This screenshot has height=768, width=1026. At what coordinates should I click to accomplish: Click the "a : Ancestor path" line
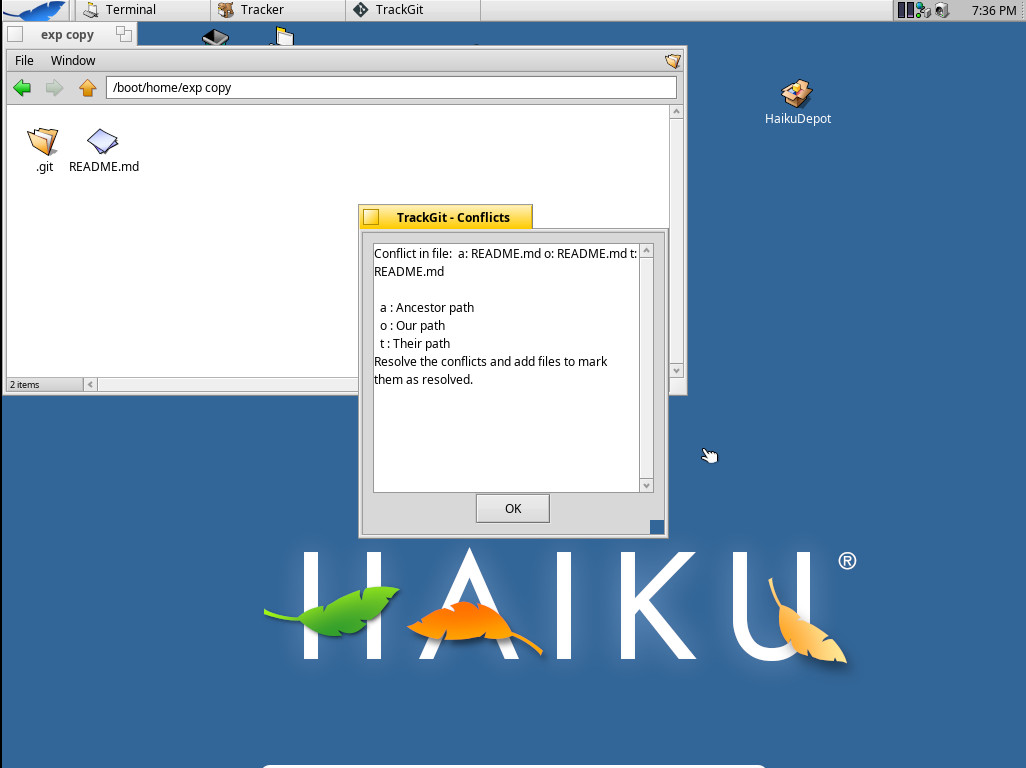click(x=427, y=307)
